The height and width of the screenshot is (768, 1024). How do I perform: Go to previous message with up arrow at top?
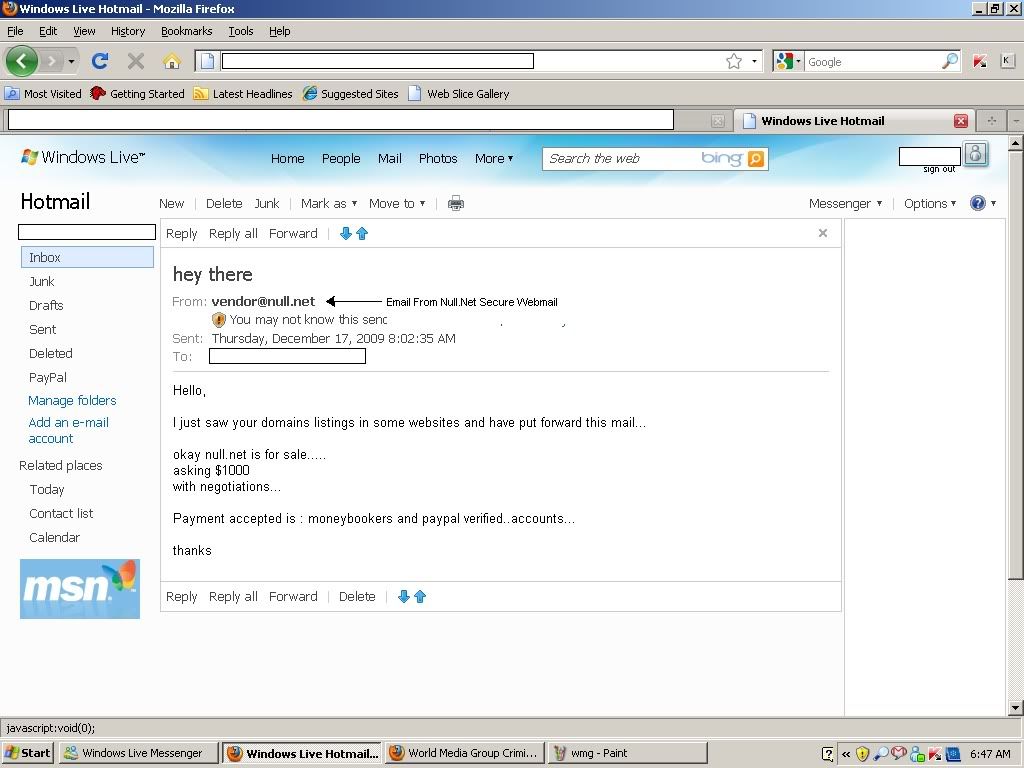[x=362, y=233]
